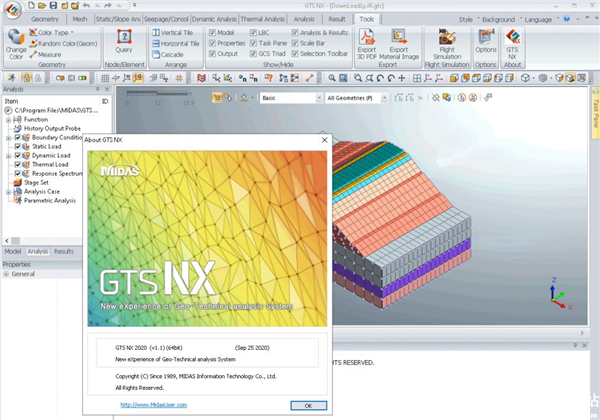Click the Save icon in quick access toolbar
This screenshot has width=600, height=420.
53,5
